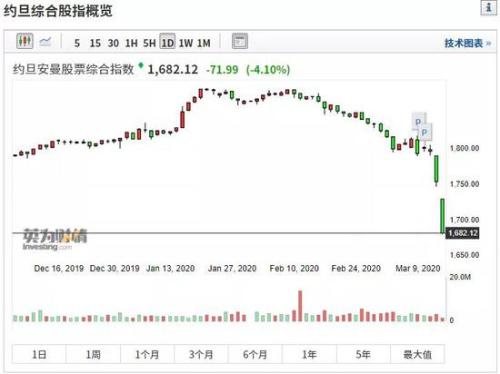Switch to the area line chart icon
This screenshot has height=374, width=500.
tap(45, 42)
